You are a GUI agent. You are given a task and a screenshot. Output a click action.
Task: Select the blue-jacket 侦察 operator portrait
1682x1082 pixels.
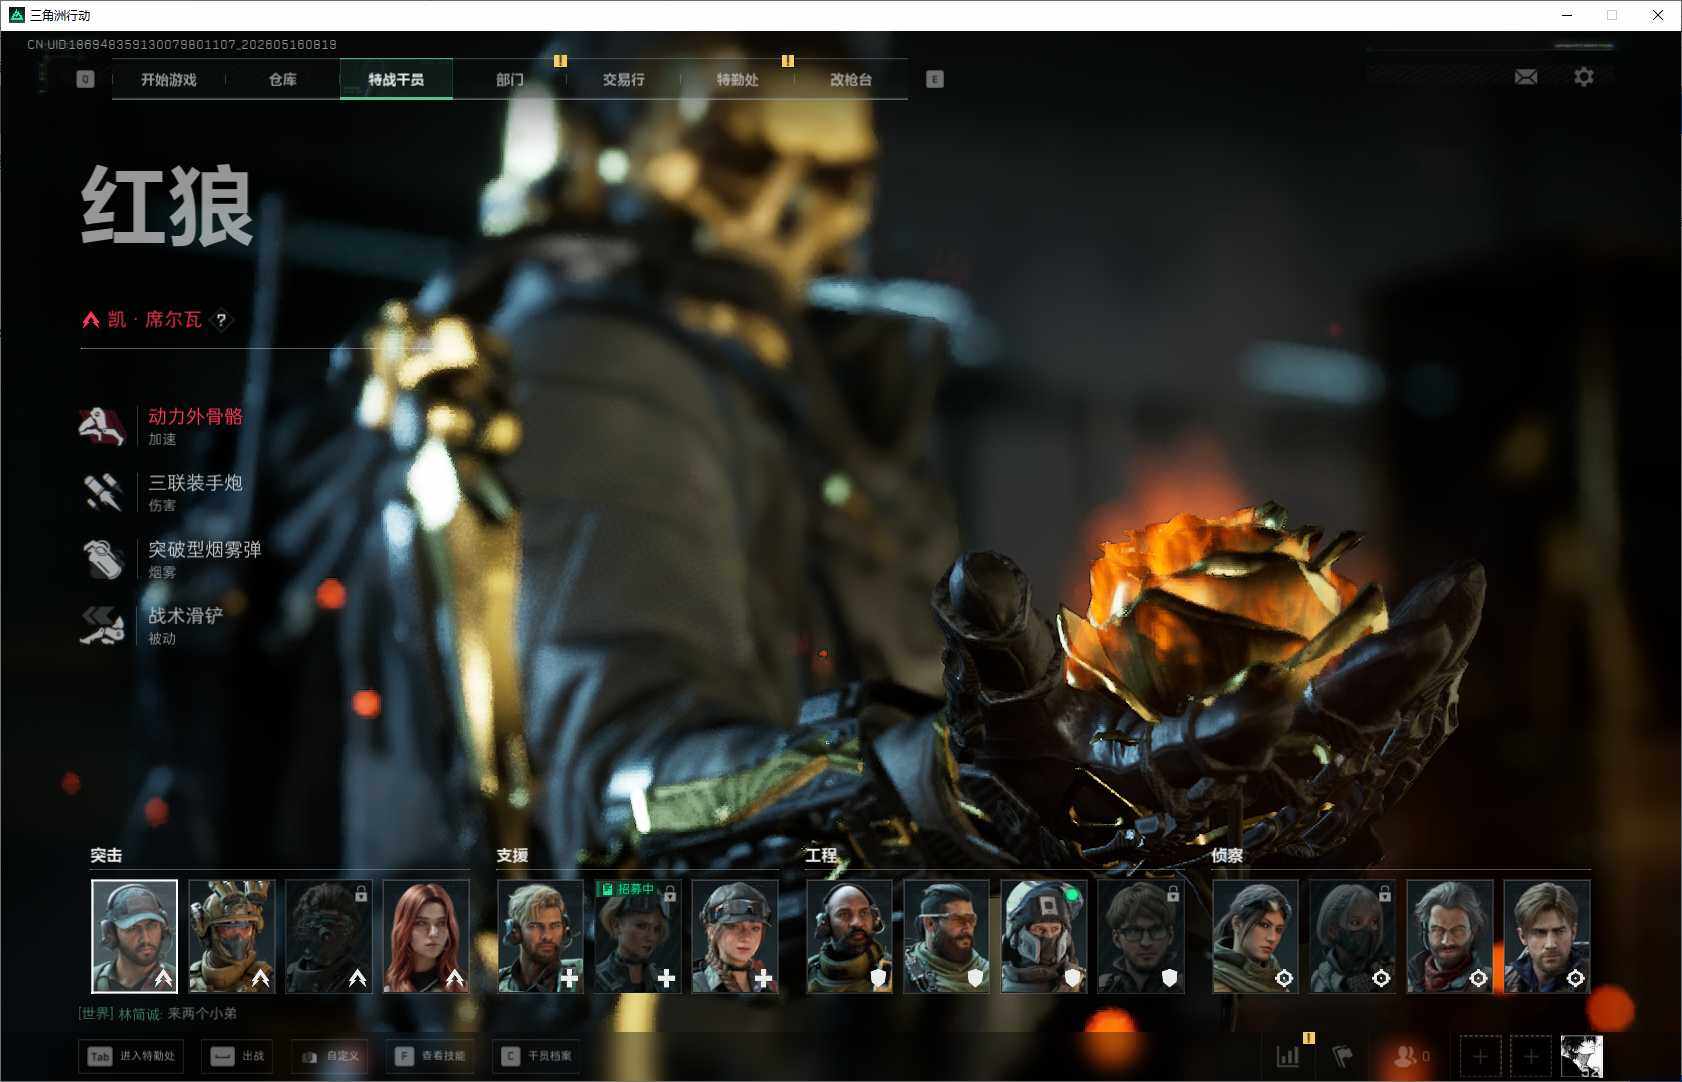tap(1546, 936)
